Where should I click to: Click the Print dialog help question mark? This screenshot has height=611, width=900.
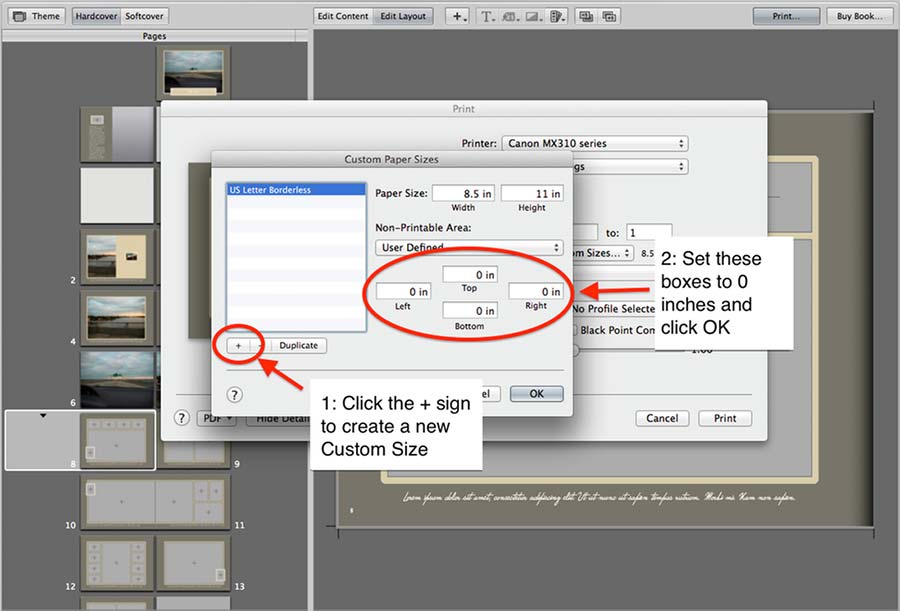click(x=183, y=418)
